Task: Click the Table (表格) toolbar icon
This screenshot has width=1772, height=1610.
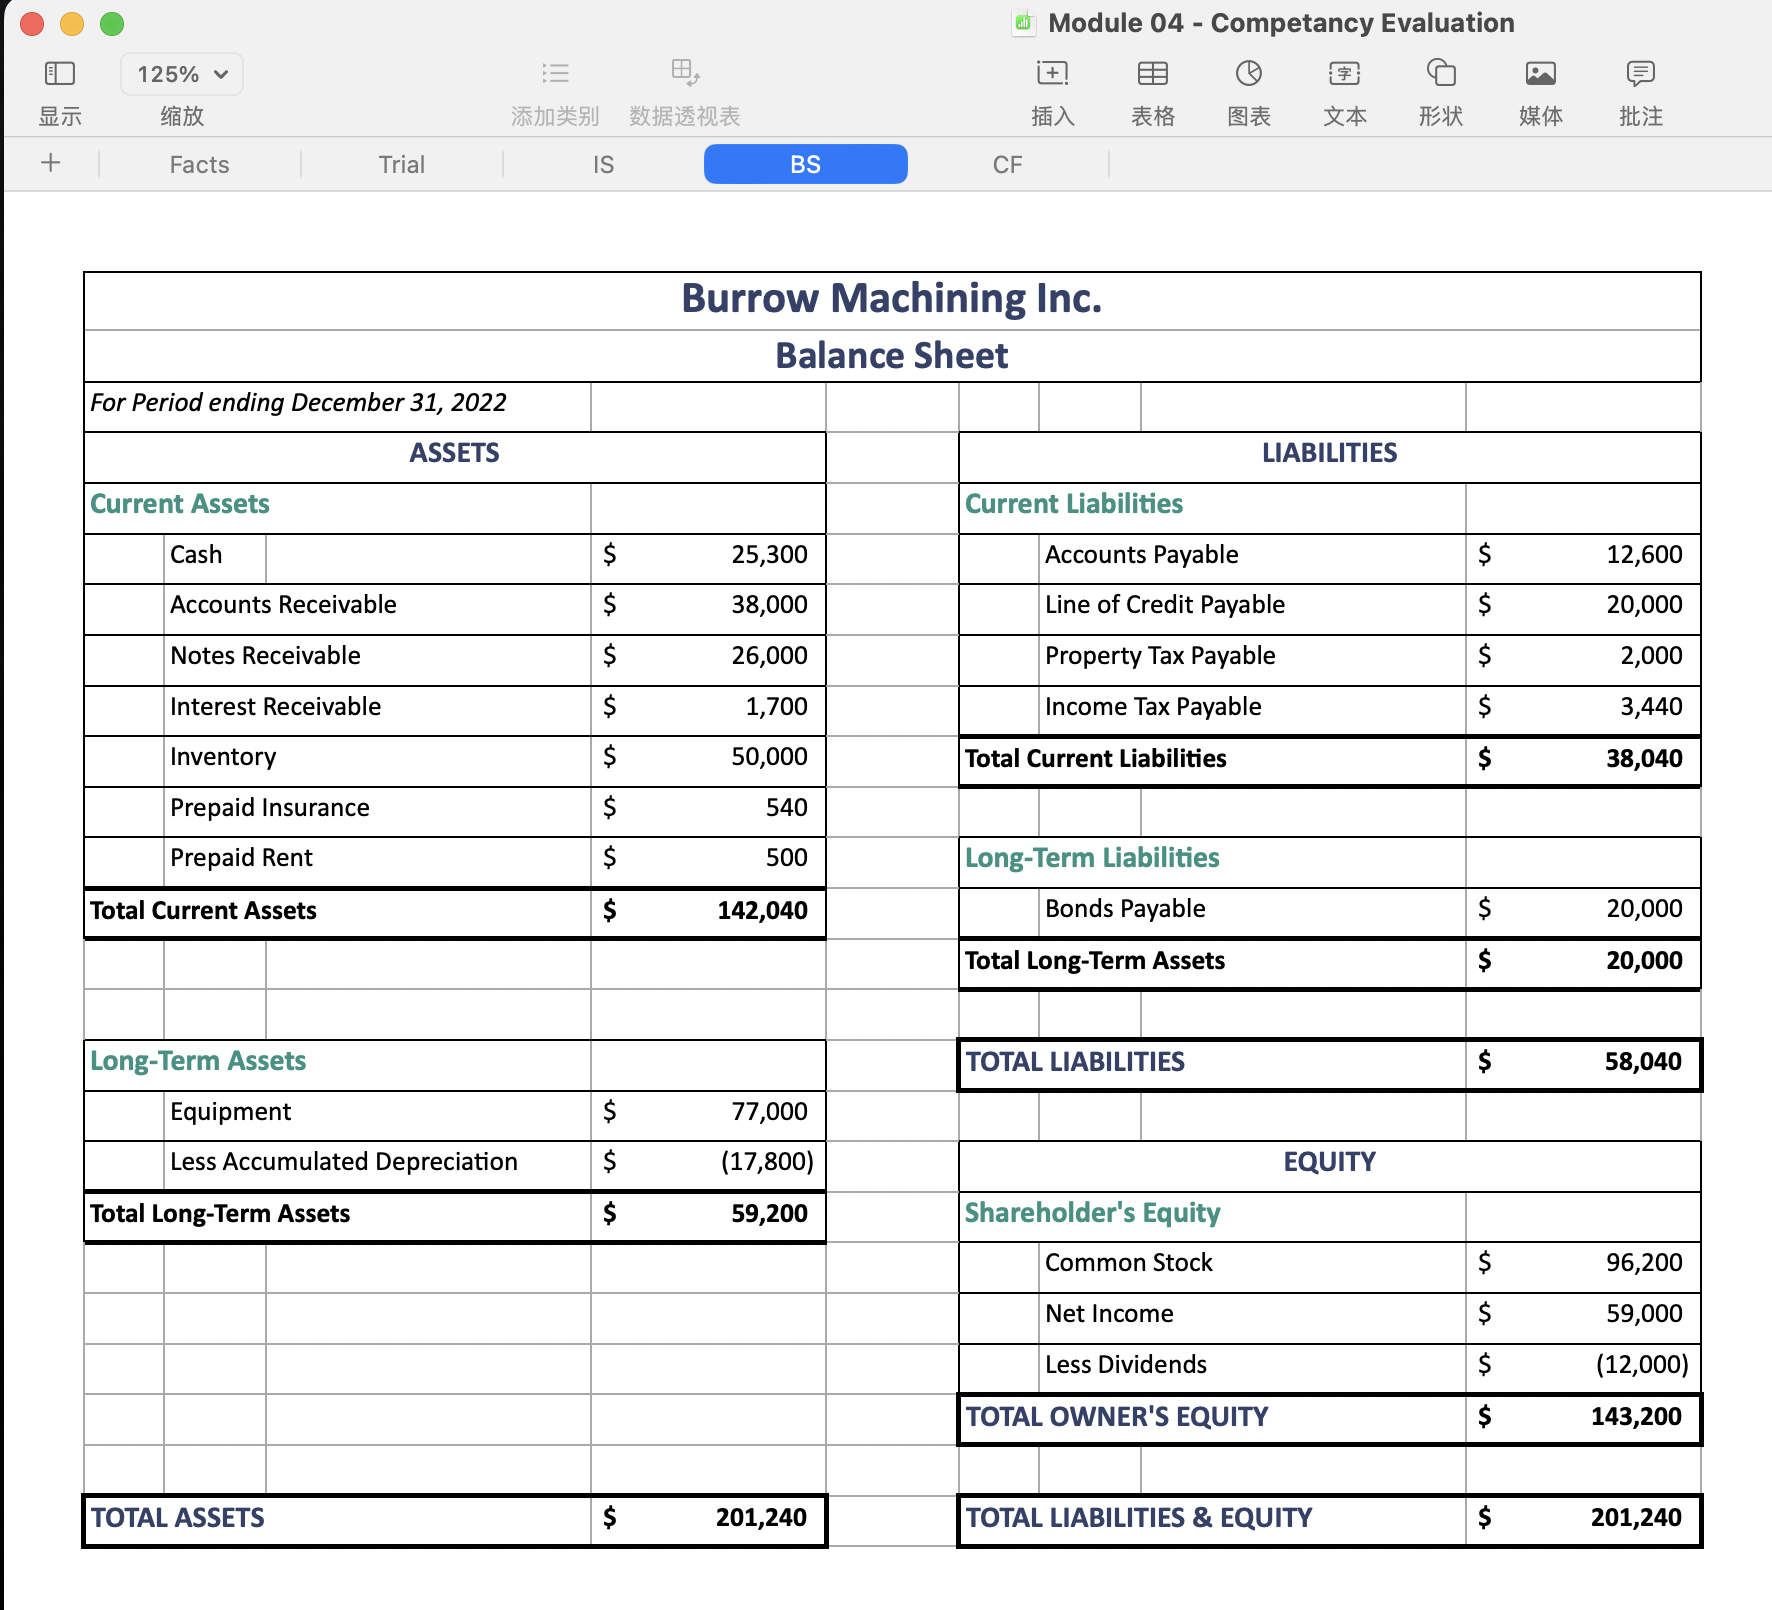Action: pos(1152,74)
